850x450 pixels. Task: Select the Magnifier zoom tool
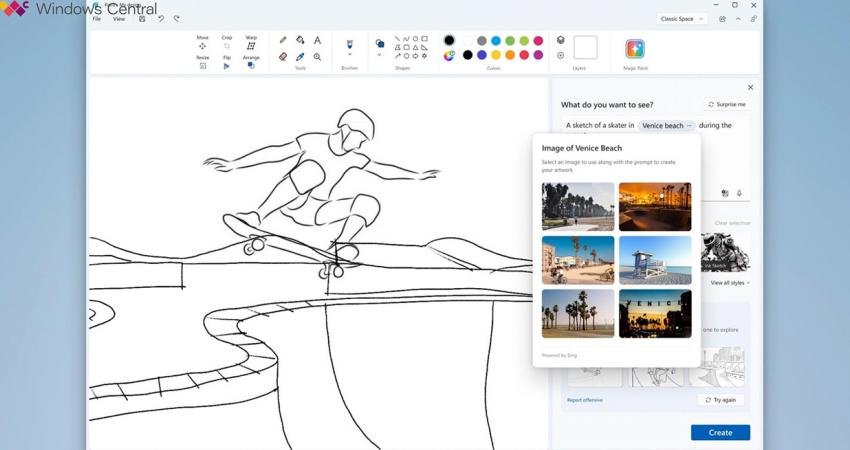[x=317, y=56]
